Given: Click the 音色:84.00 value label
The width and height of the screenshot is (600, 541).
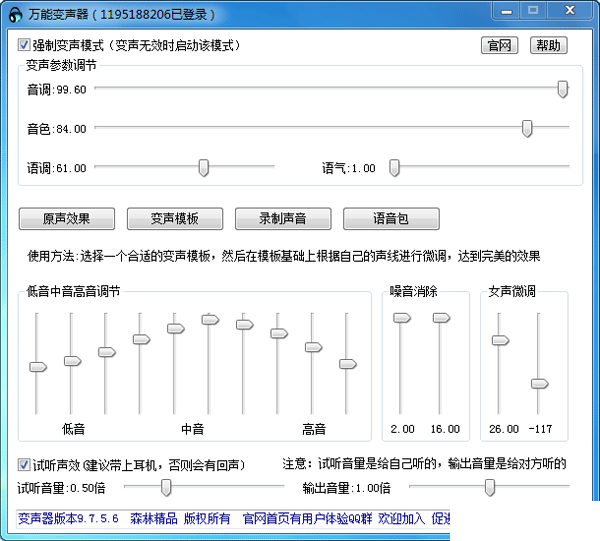Looking at the screenshot, I should click(57, 129).
